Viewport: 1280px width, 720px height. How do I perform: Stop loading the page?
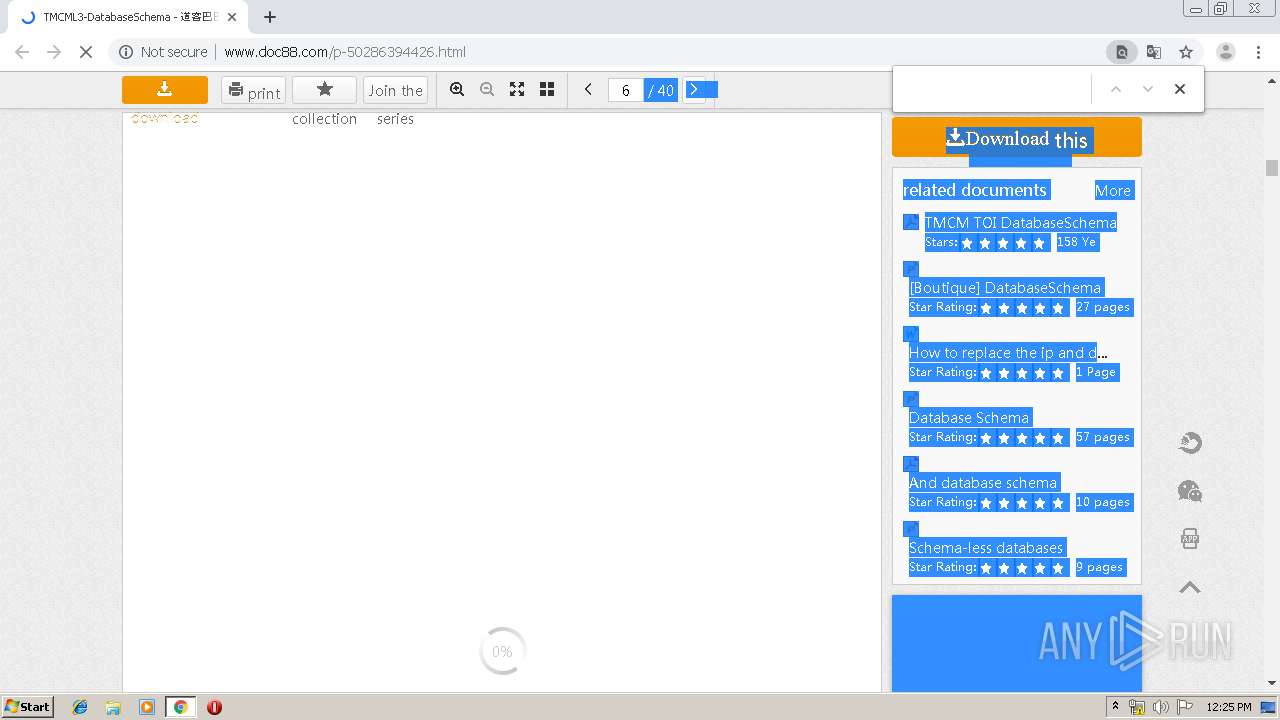[86, 52]
